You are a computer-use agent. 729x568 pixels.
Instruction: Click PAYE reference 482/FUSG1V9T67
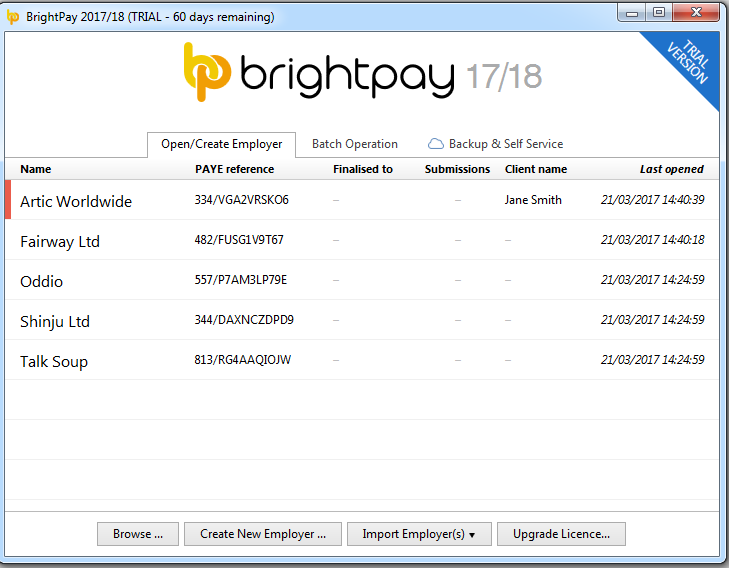239,240
